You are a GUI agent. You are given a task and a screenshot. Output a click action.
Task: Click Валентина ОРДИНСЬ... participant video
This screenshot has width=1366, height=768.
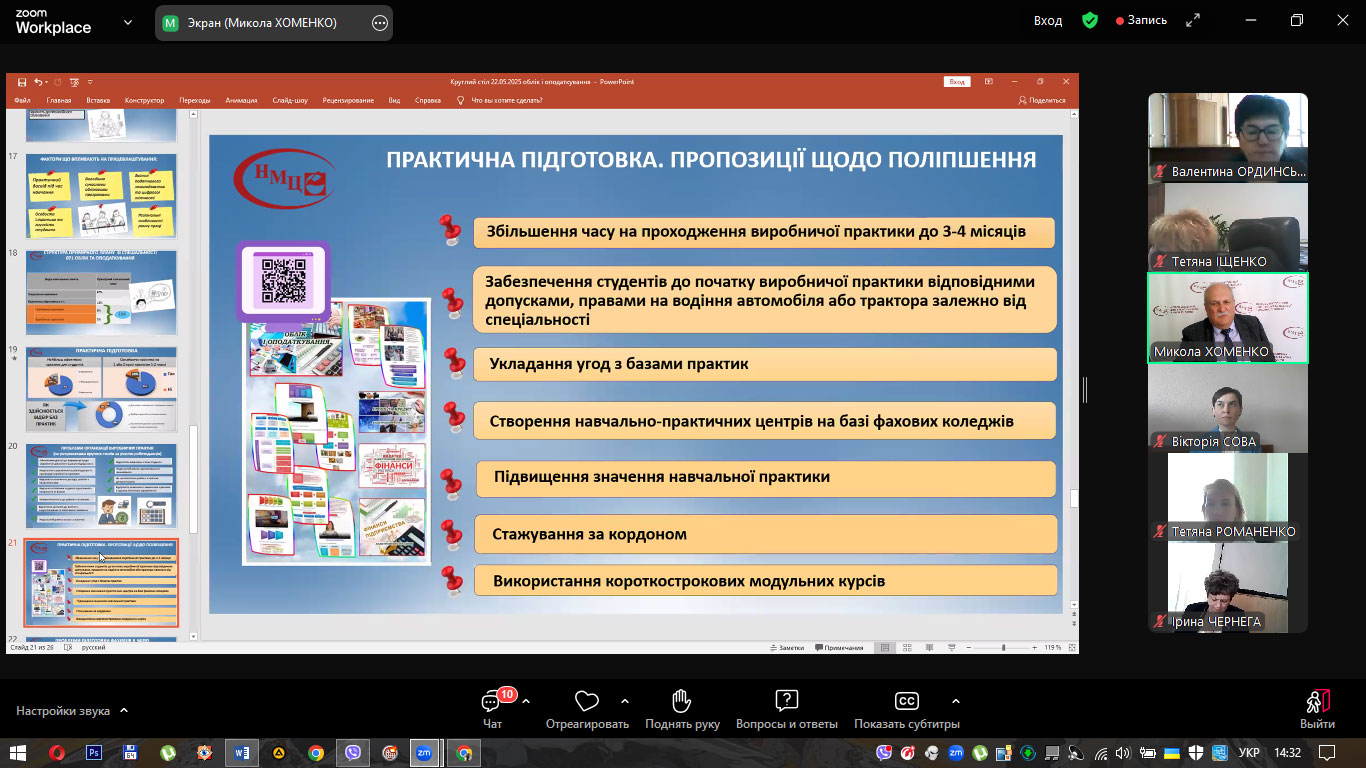[x=1228, y=137]
